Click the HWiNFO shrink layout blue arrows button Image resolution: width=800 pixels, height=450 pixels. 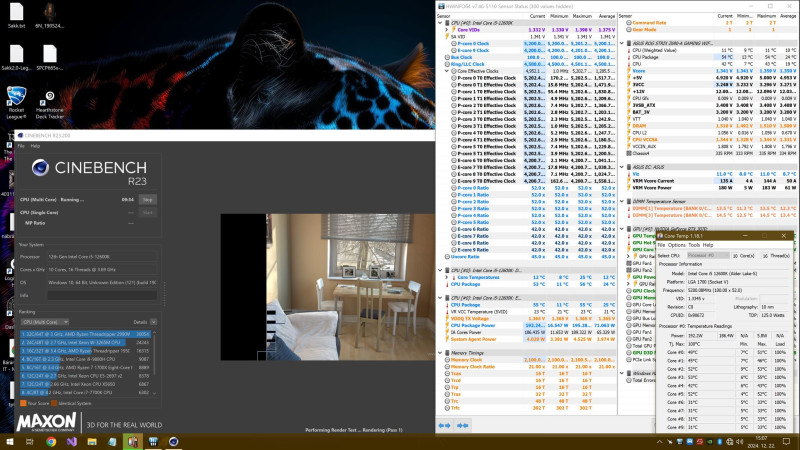click(x=463, y=425)
